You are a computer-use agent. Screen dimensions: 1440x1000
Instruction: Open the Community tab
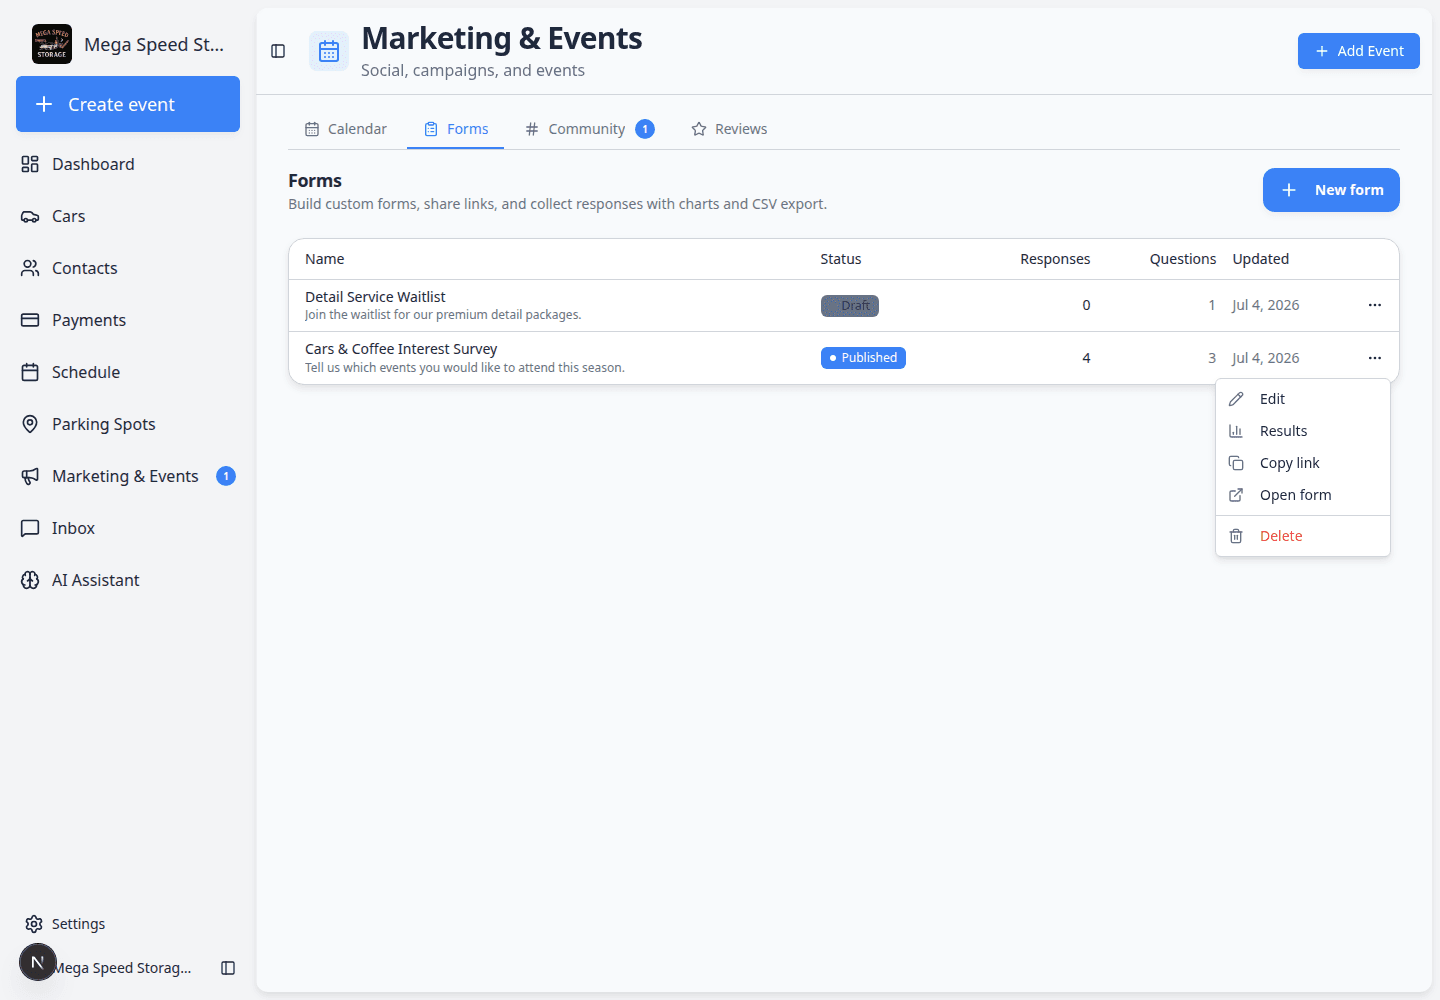(589, 129)
